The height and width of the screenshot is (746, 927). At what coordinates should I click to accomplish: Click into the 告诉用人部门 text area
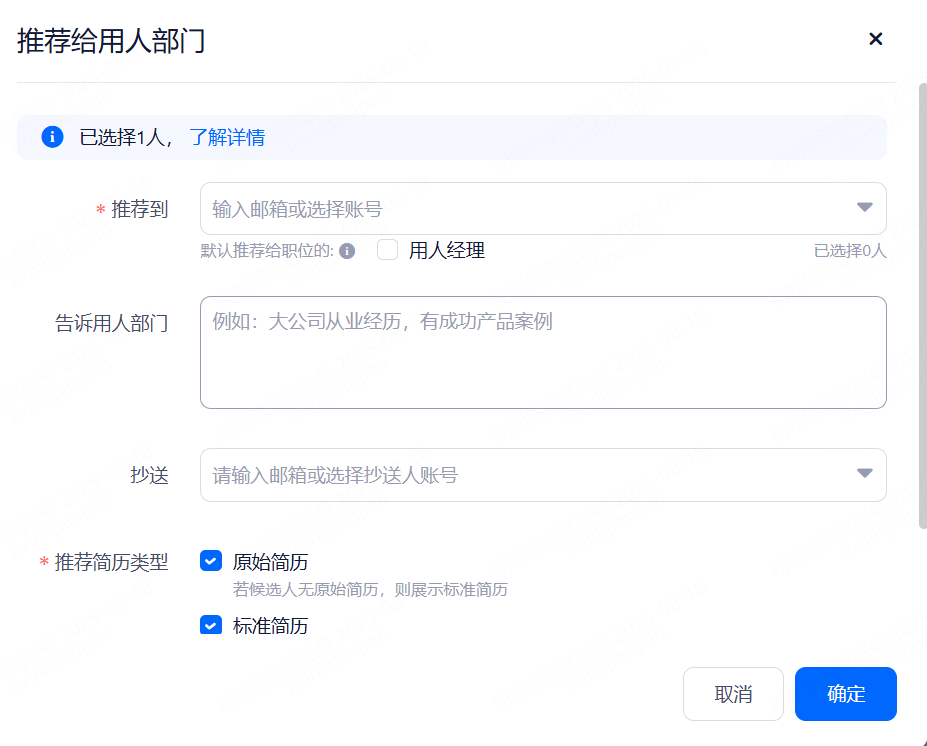tap(542, 352)
